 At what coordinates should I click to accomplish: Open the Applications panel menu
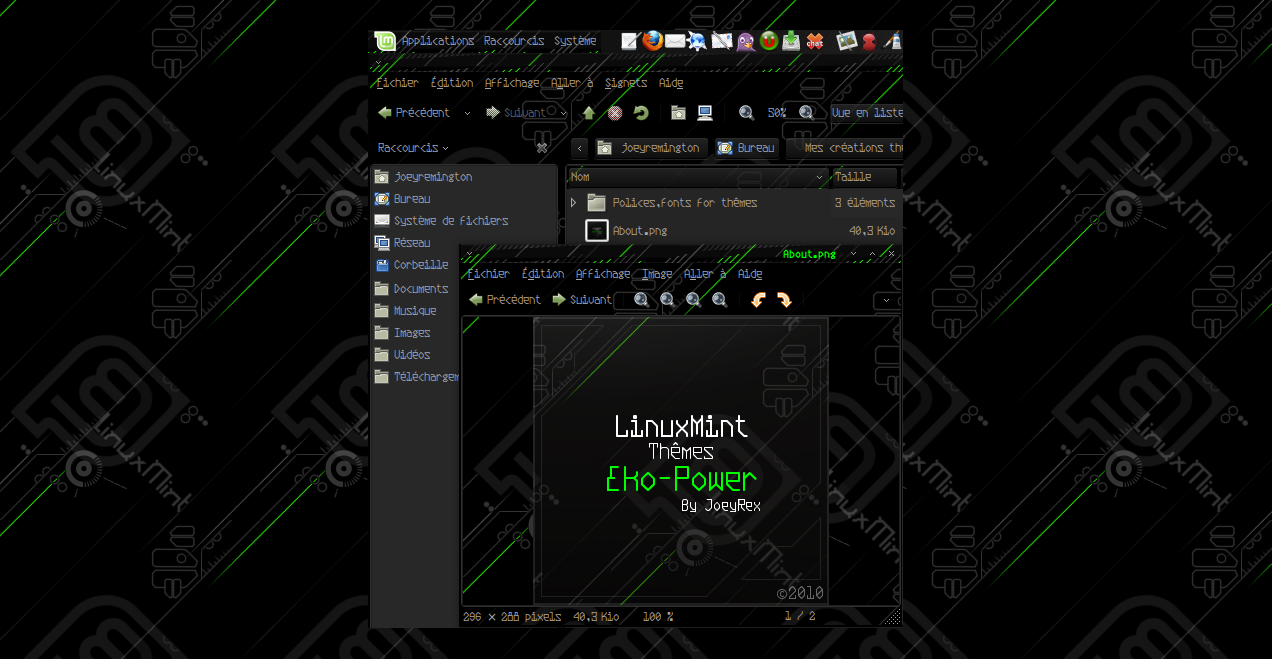(x=438, y=41)
